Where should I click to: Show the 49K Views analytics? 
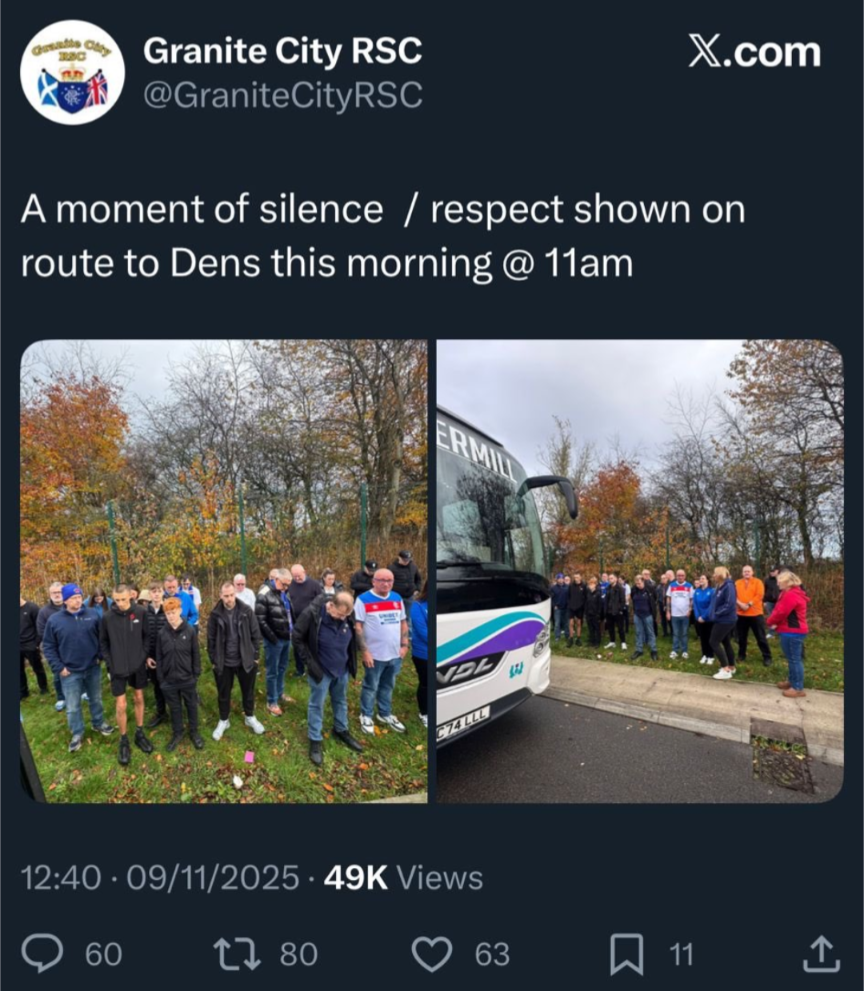[403, 877]
